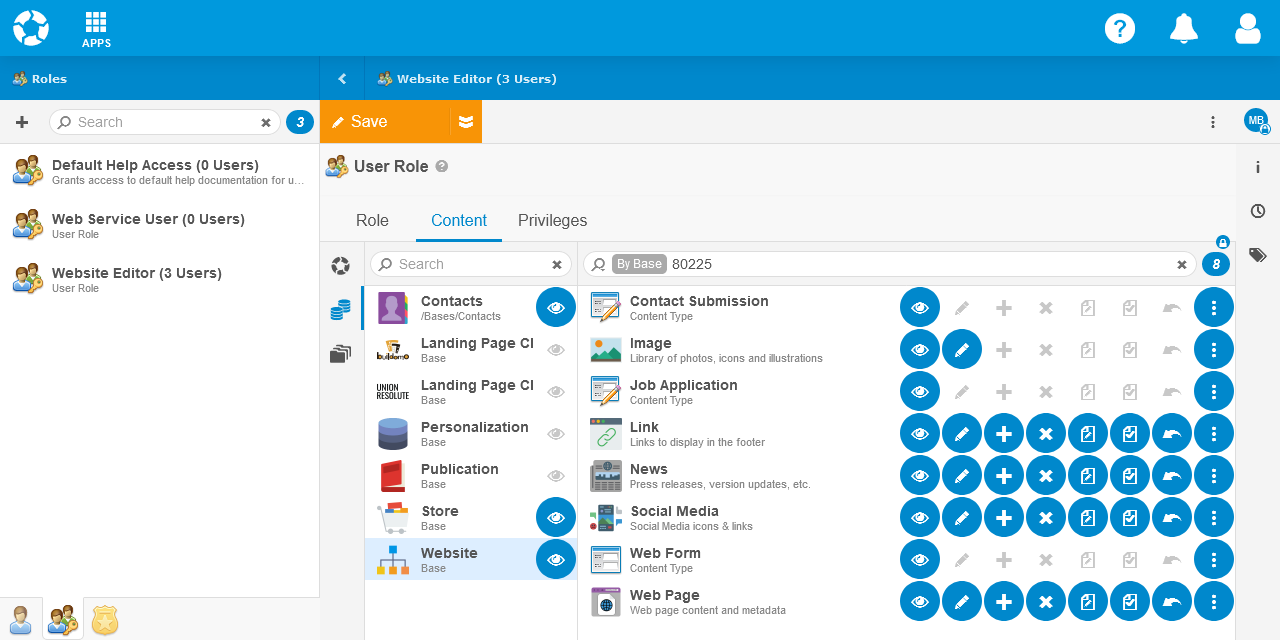The width and height of the screenshot is (1280, 640).
Task: Clear the By Base 80225 filter
Action: click(1182, 265)
